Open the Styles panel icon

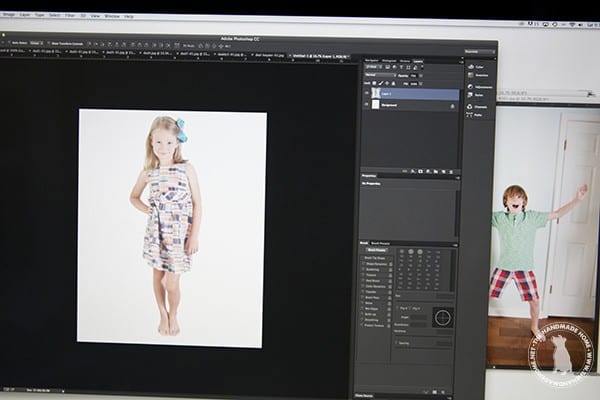coord(470,95)
